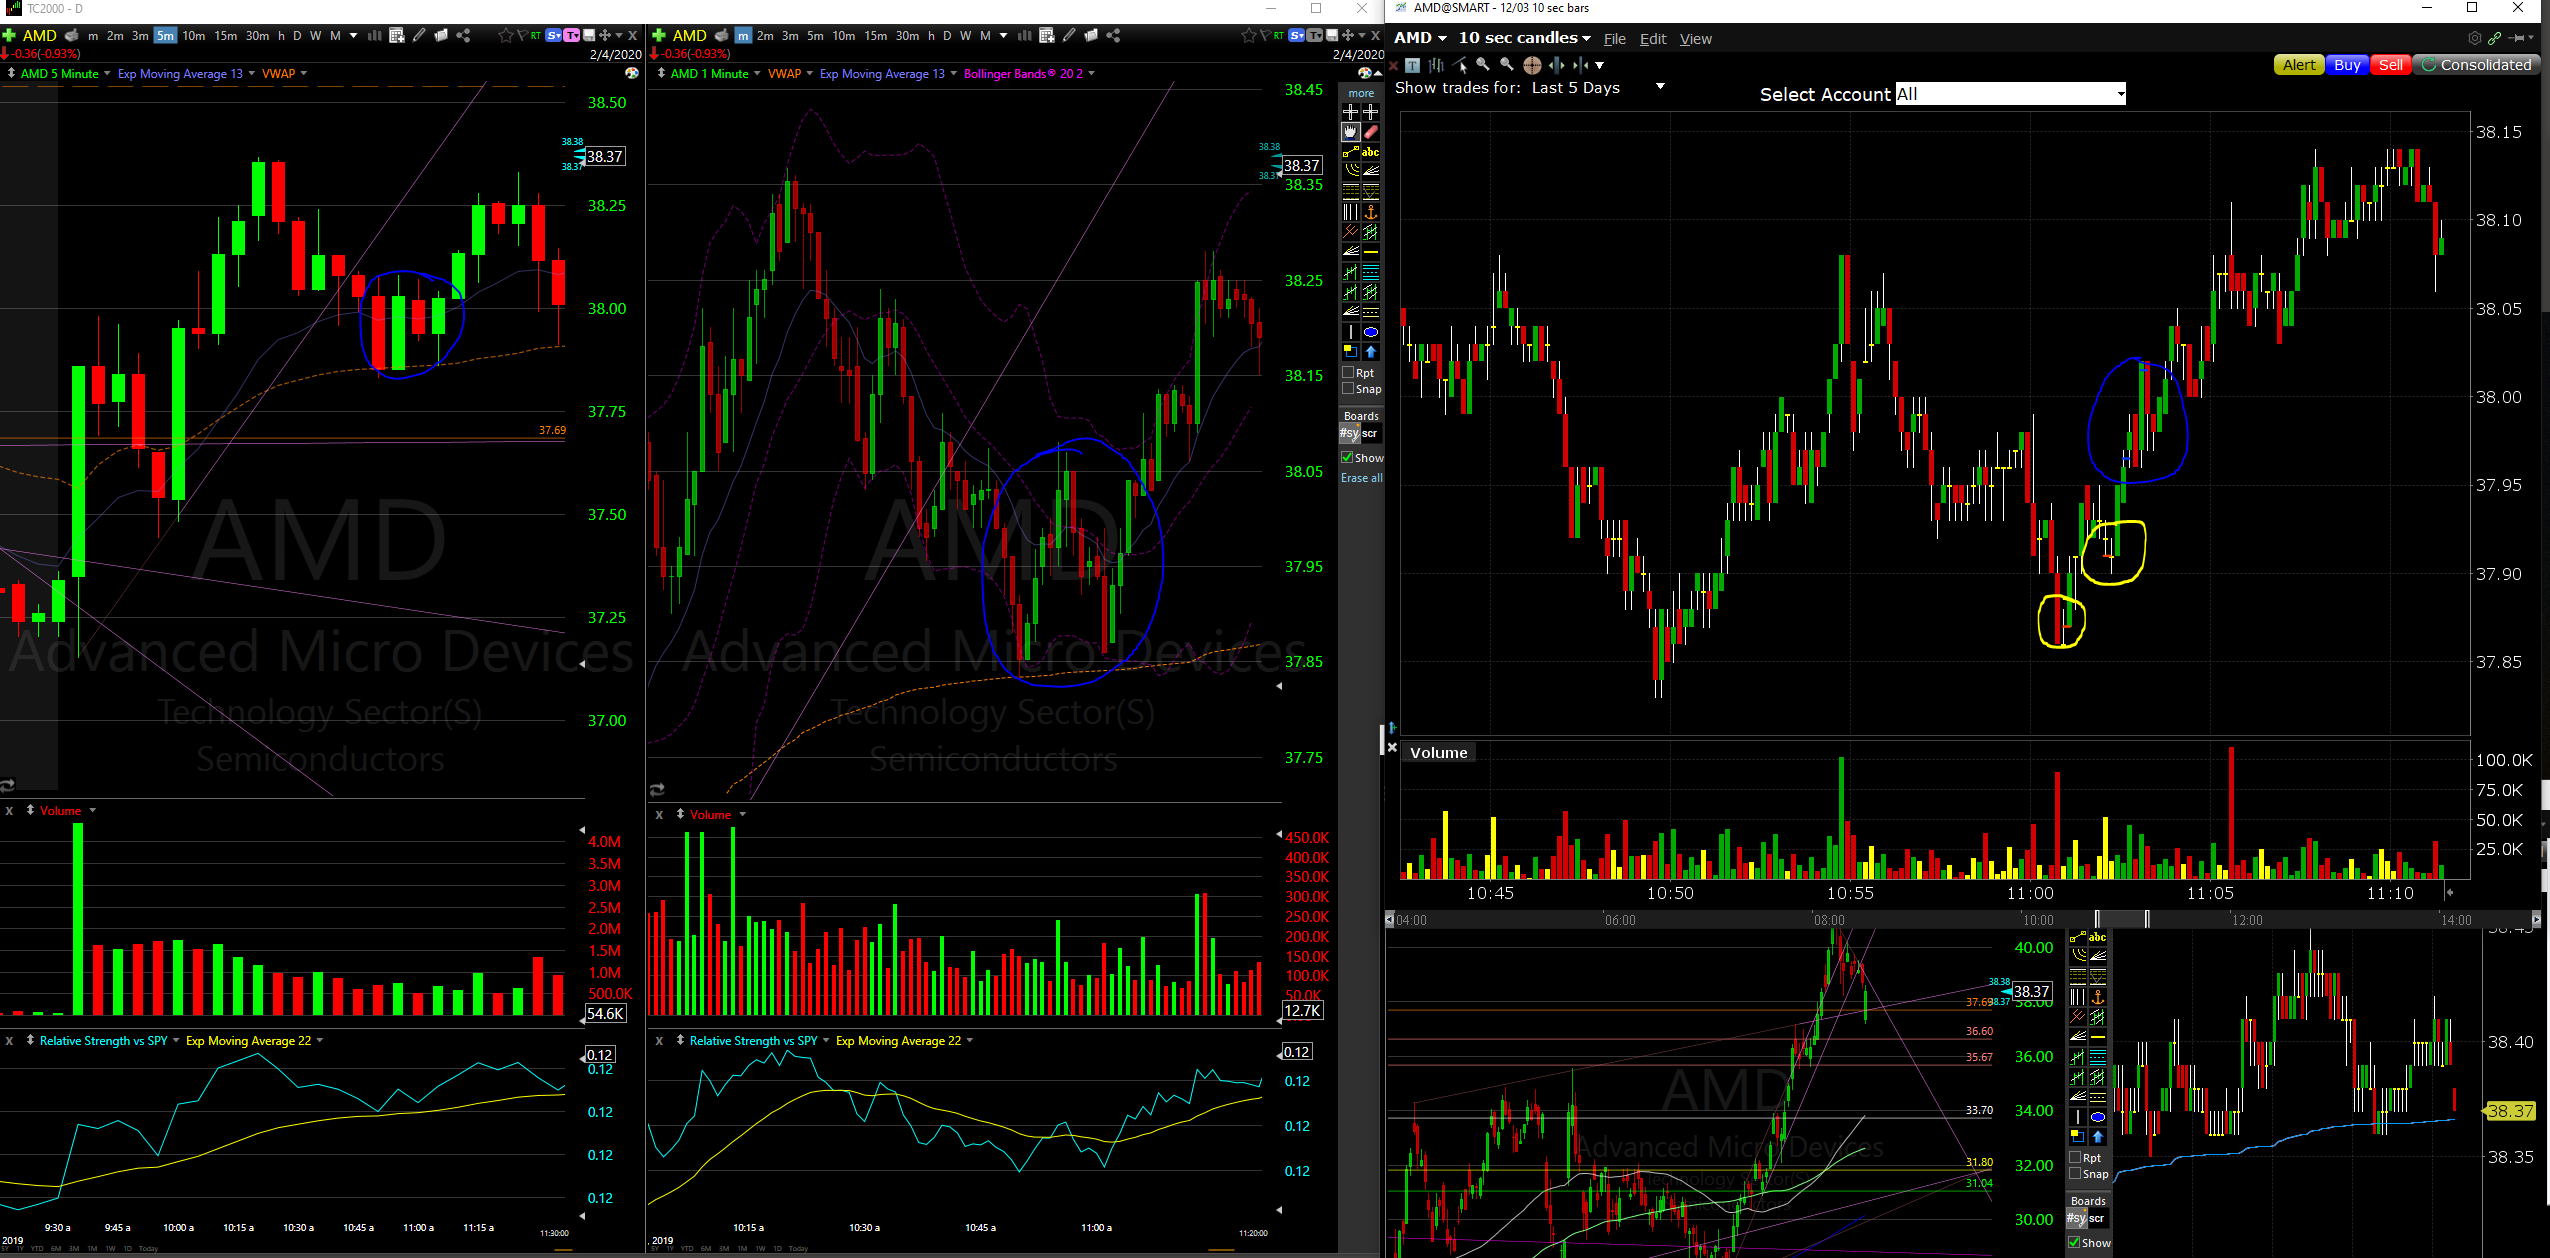
Task: Open the File menu in the TWS chart window
Action: click(x=1615, y=39)
